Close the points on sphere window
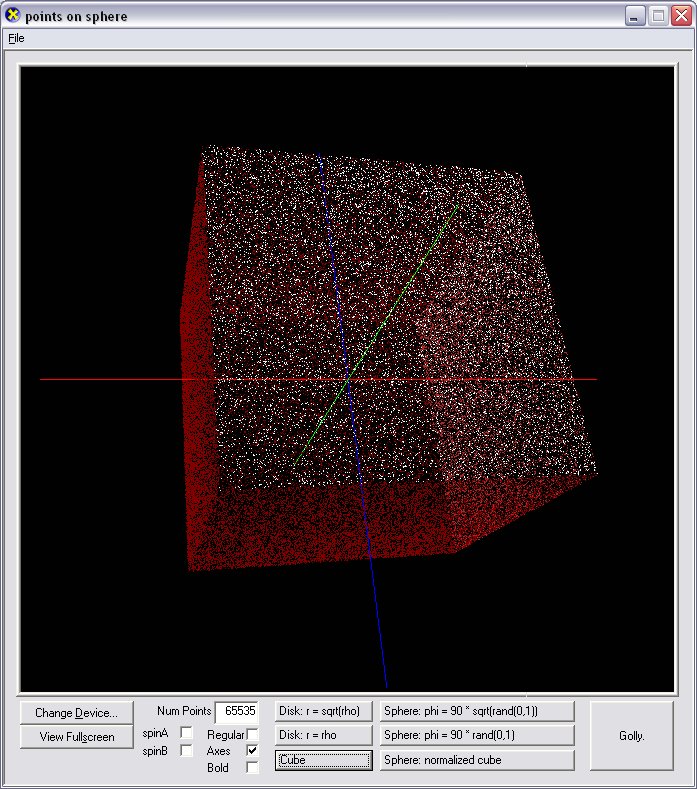This screenshot has height=789, width=697. [x=681, y=16]
